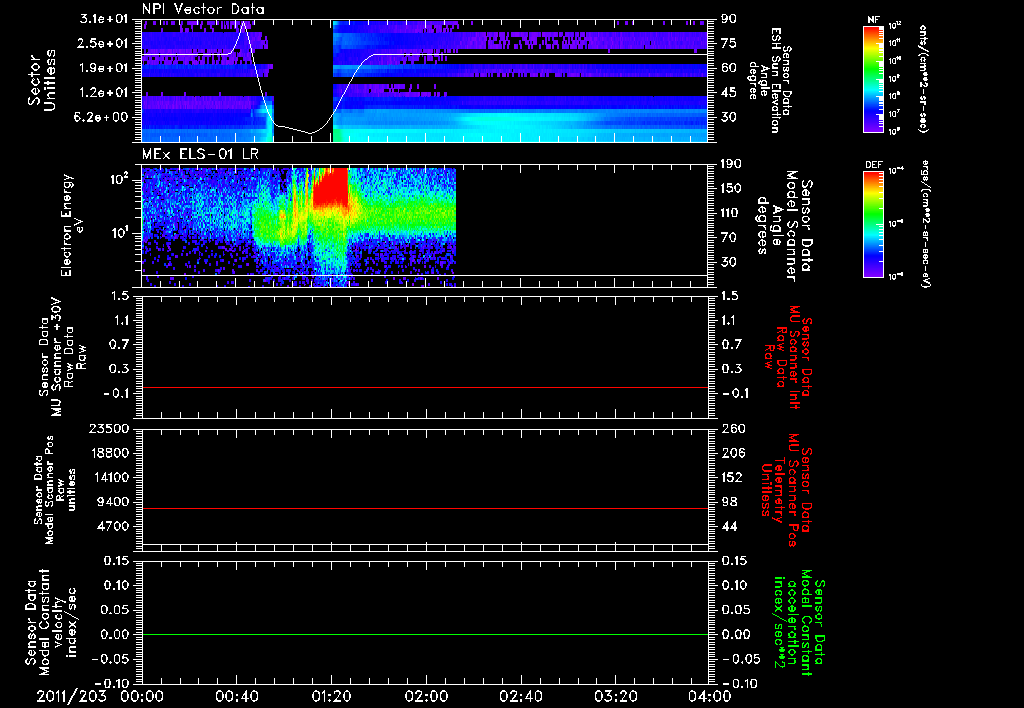Image resolution: width=1024 pixels, height=708 pixels.
Task: Click the red MU Scanner Pos telemetry line
Action: [424, 508]
